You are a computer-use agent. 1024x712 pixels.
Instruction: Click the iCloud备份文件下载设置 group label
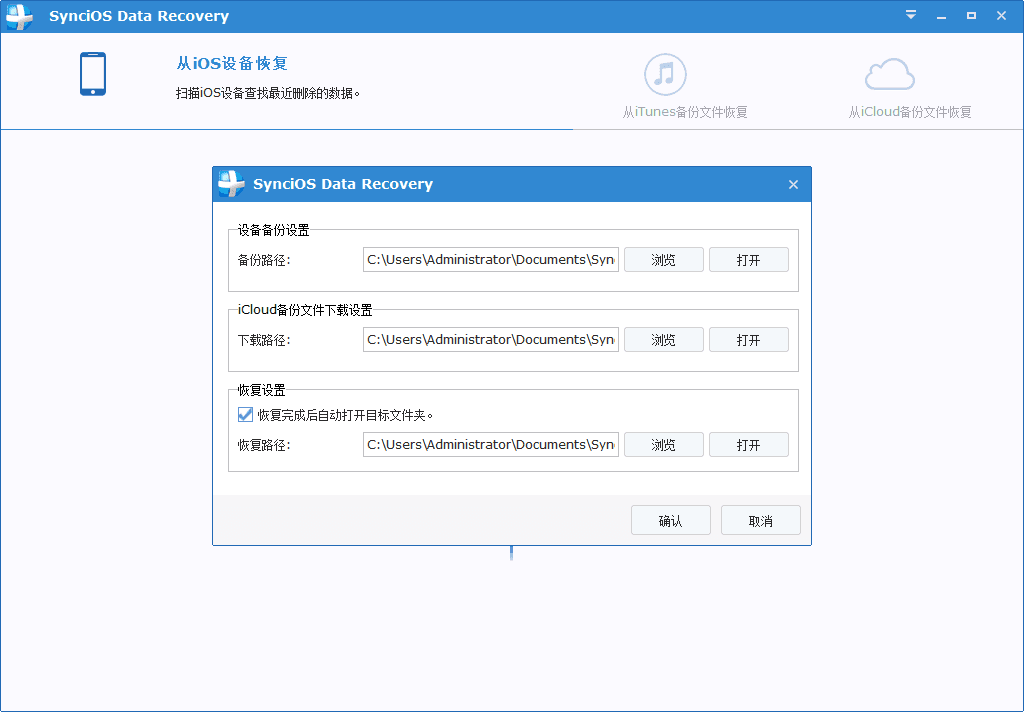pos(305,310)
